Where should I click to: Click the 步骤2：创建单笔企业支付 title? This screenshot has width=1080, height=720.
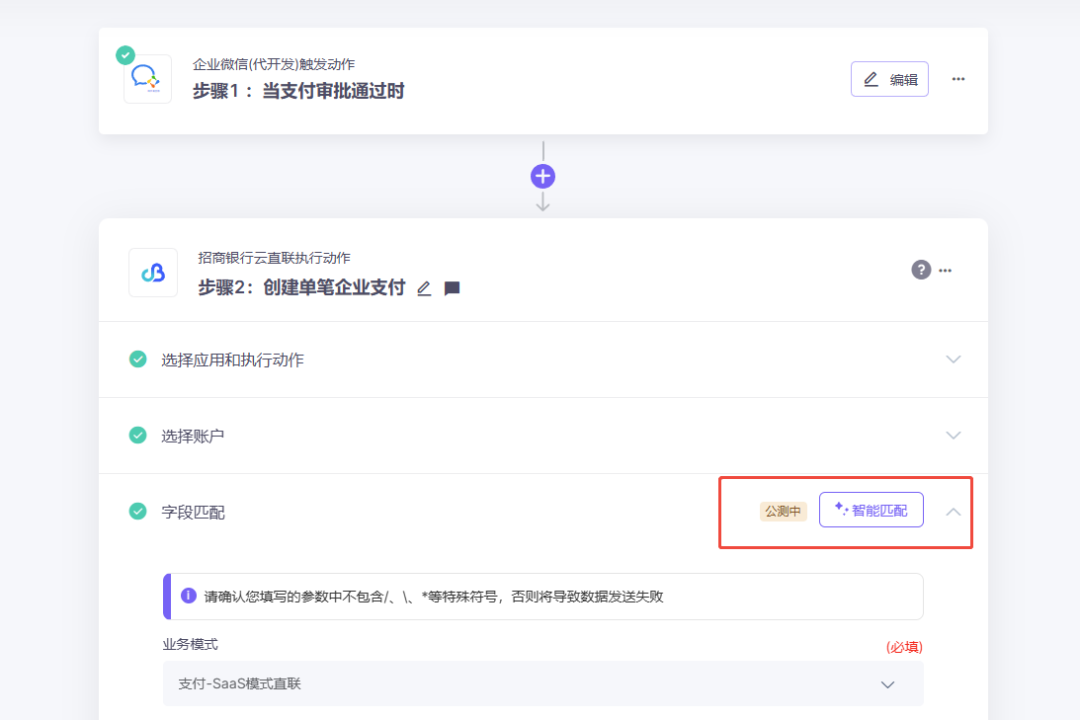(x=302, y=287)
